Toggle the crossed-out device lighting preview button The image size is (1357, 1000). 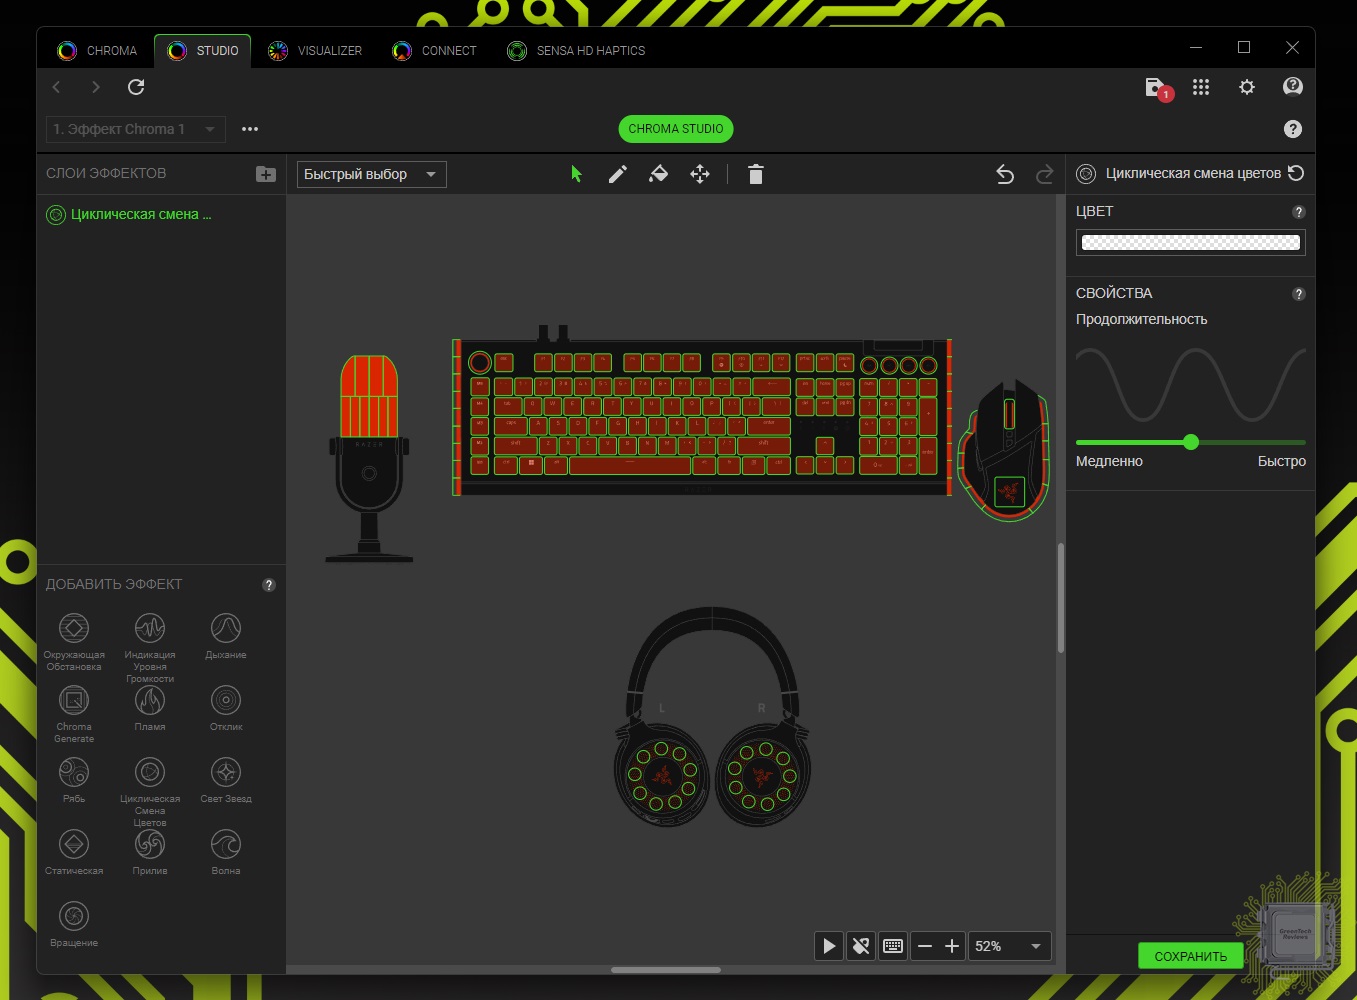coord(861,946)
